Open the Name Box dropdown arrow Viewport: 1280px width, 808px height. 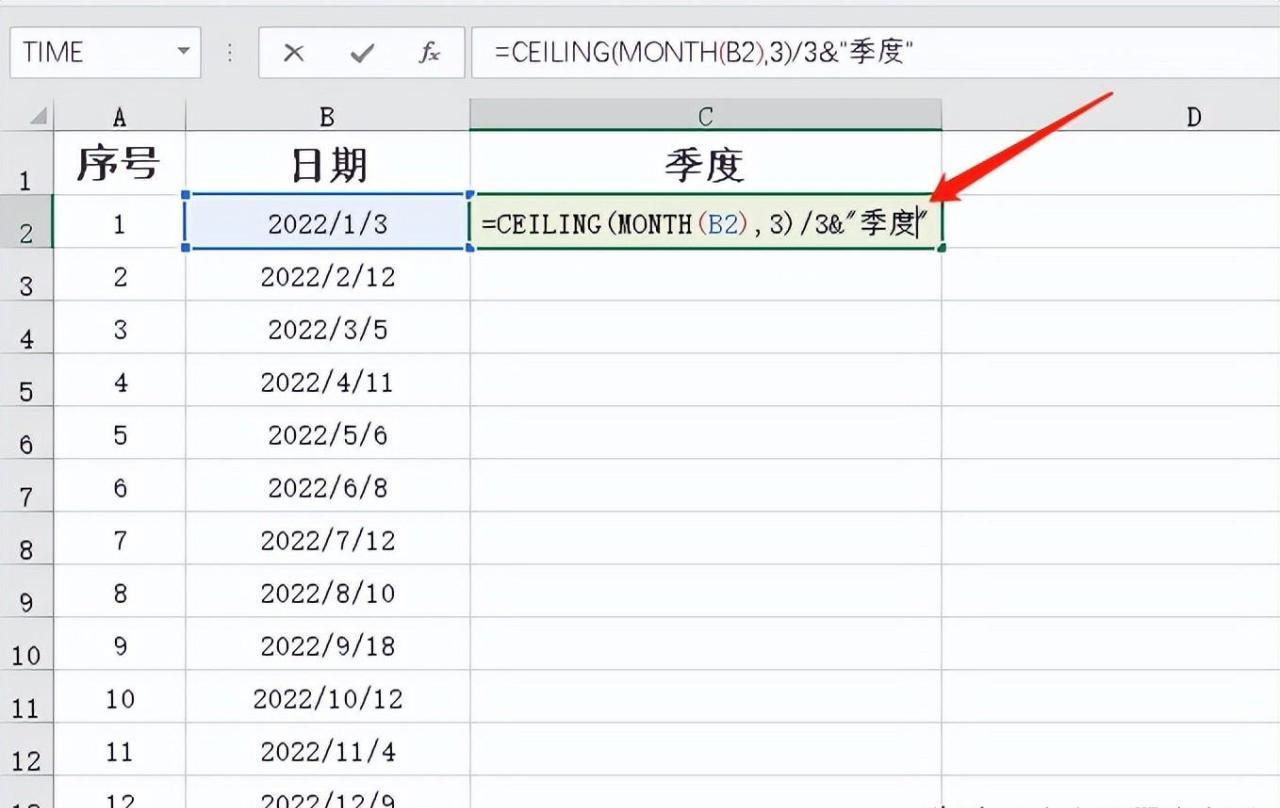(x=183, y=52)
